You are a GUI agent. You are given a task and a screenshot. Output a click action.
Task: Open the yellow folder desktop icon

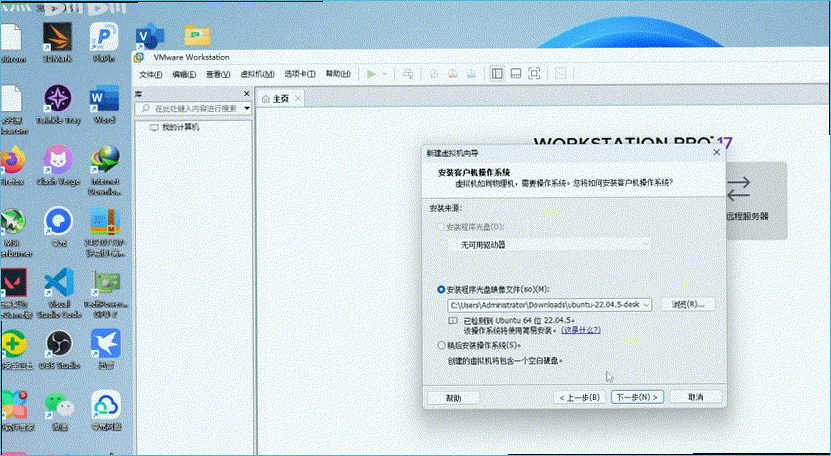coord(197,36)
